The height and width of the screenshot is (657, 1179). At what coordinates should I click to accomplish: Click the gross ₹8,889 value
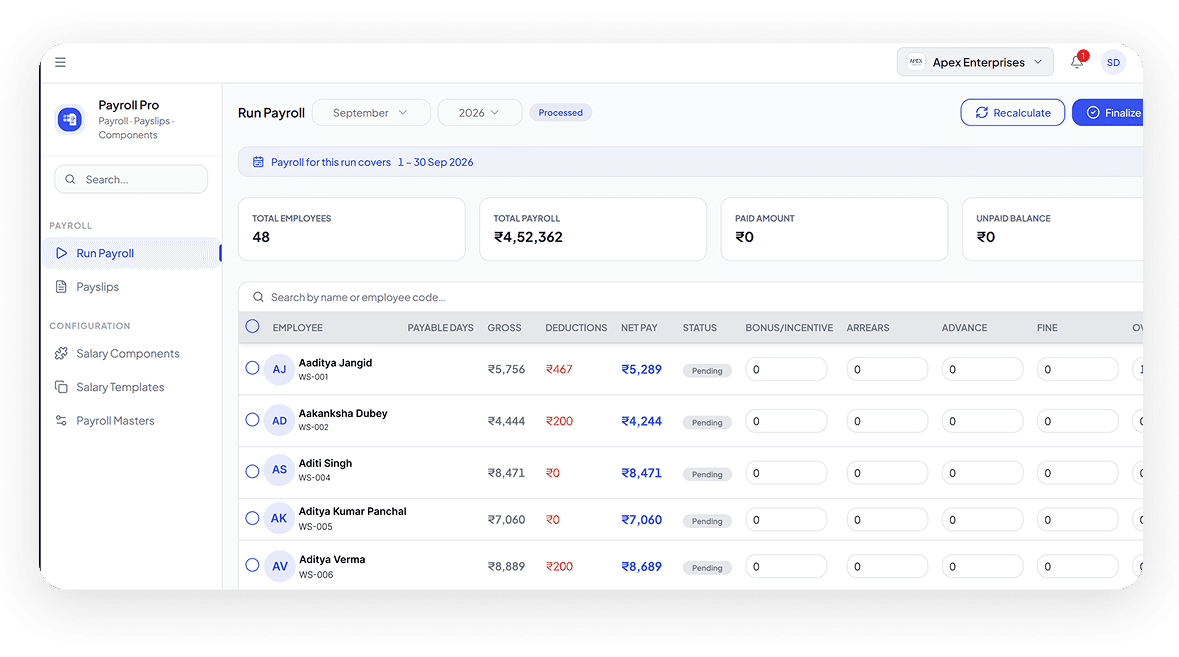(506, 566)
